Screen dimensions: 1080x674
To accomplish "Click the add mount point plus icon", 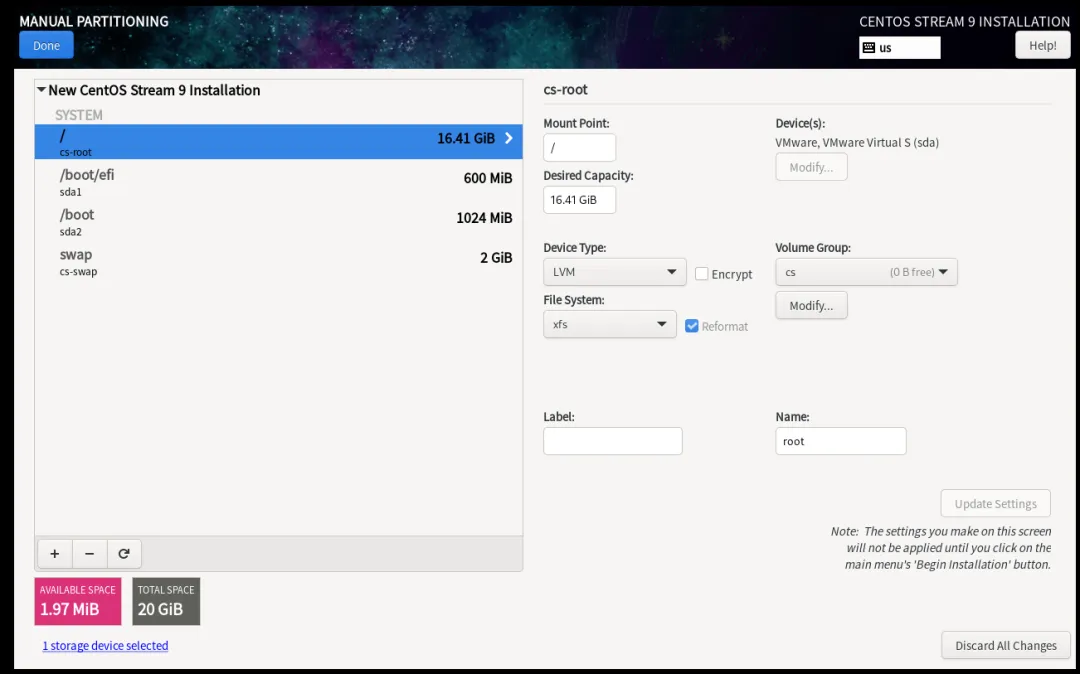I will coord(55,554).
